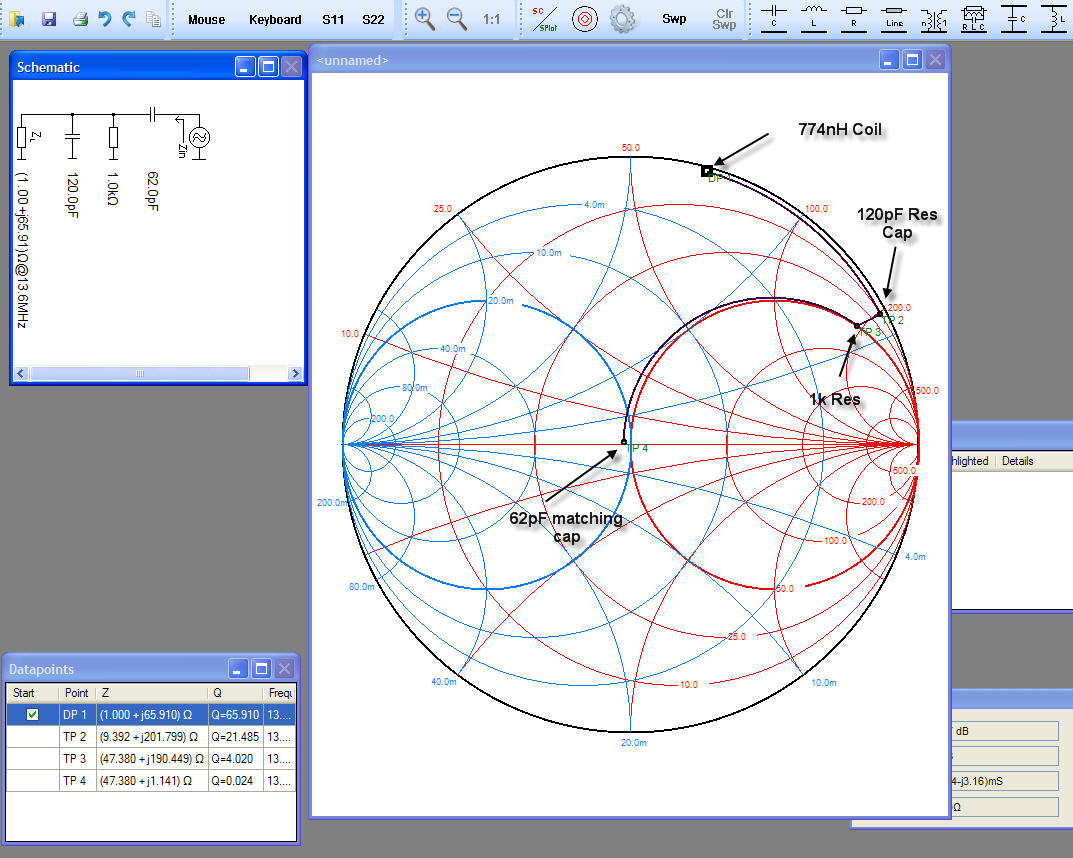Save the project with the floppy icon
This screenshot has width=1073, height=858.
click(49, 19)
